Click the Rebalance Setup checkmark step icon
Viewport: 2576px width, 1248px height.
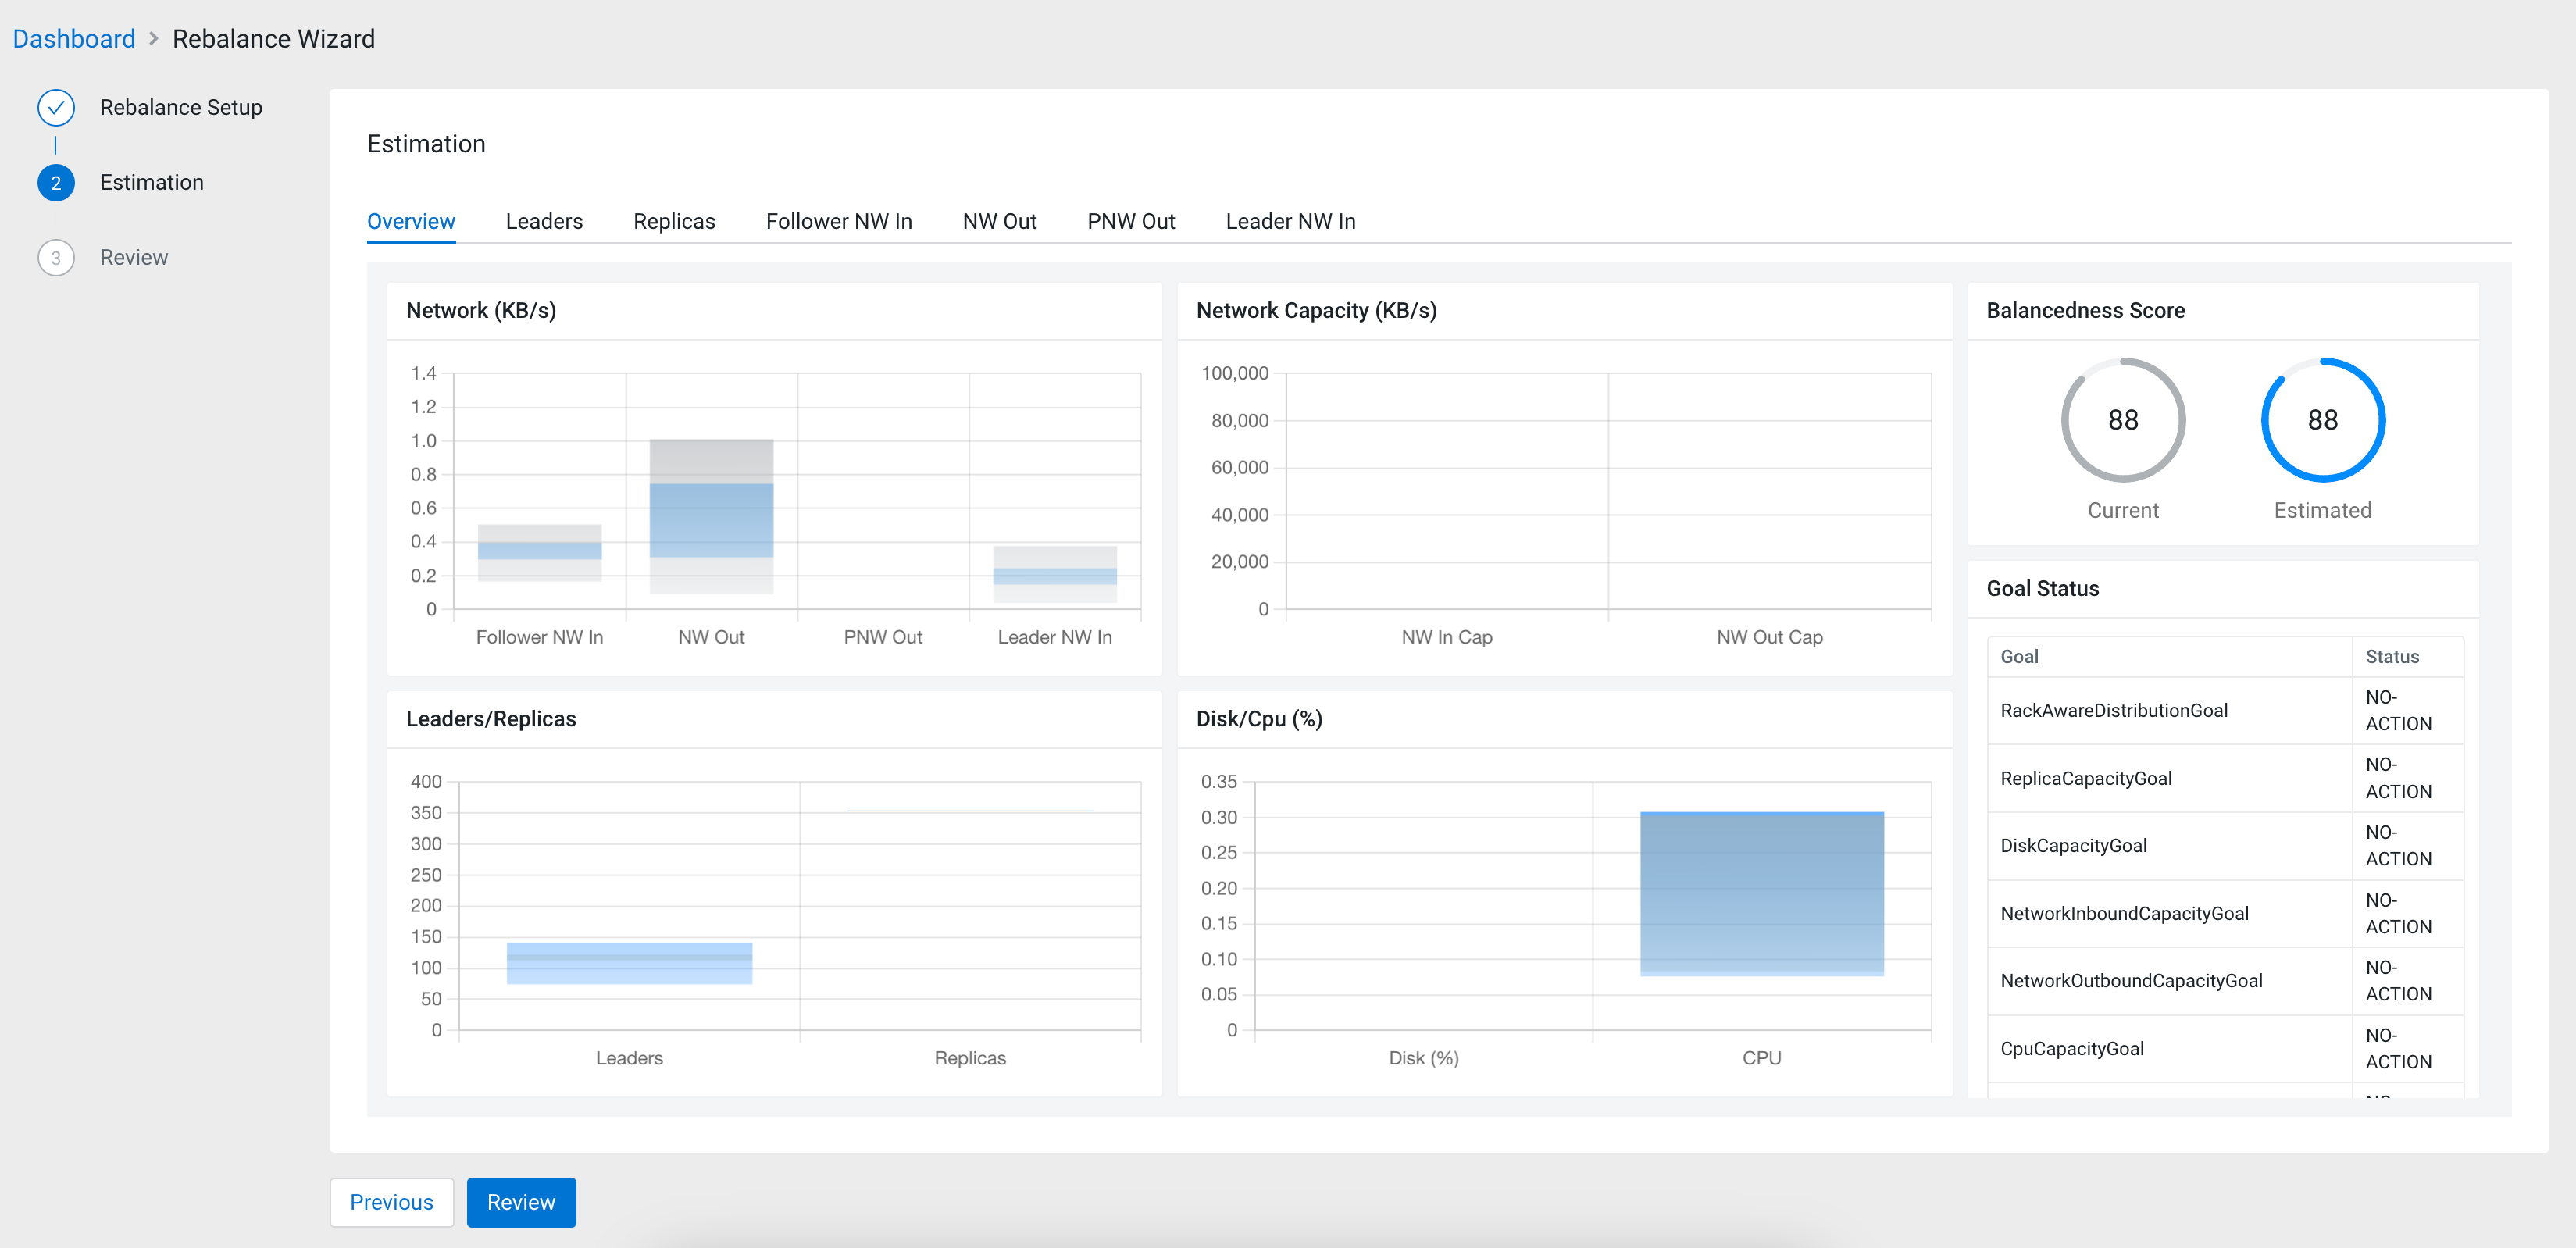(56, 107)
